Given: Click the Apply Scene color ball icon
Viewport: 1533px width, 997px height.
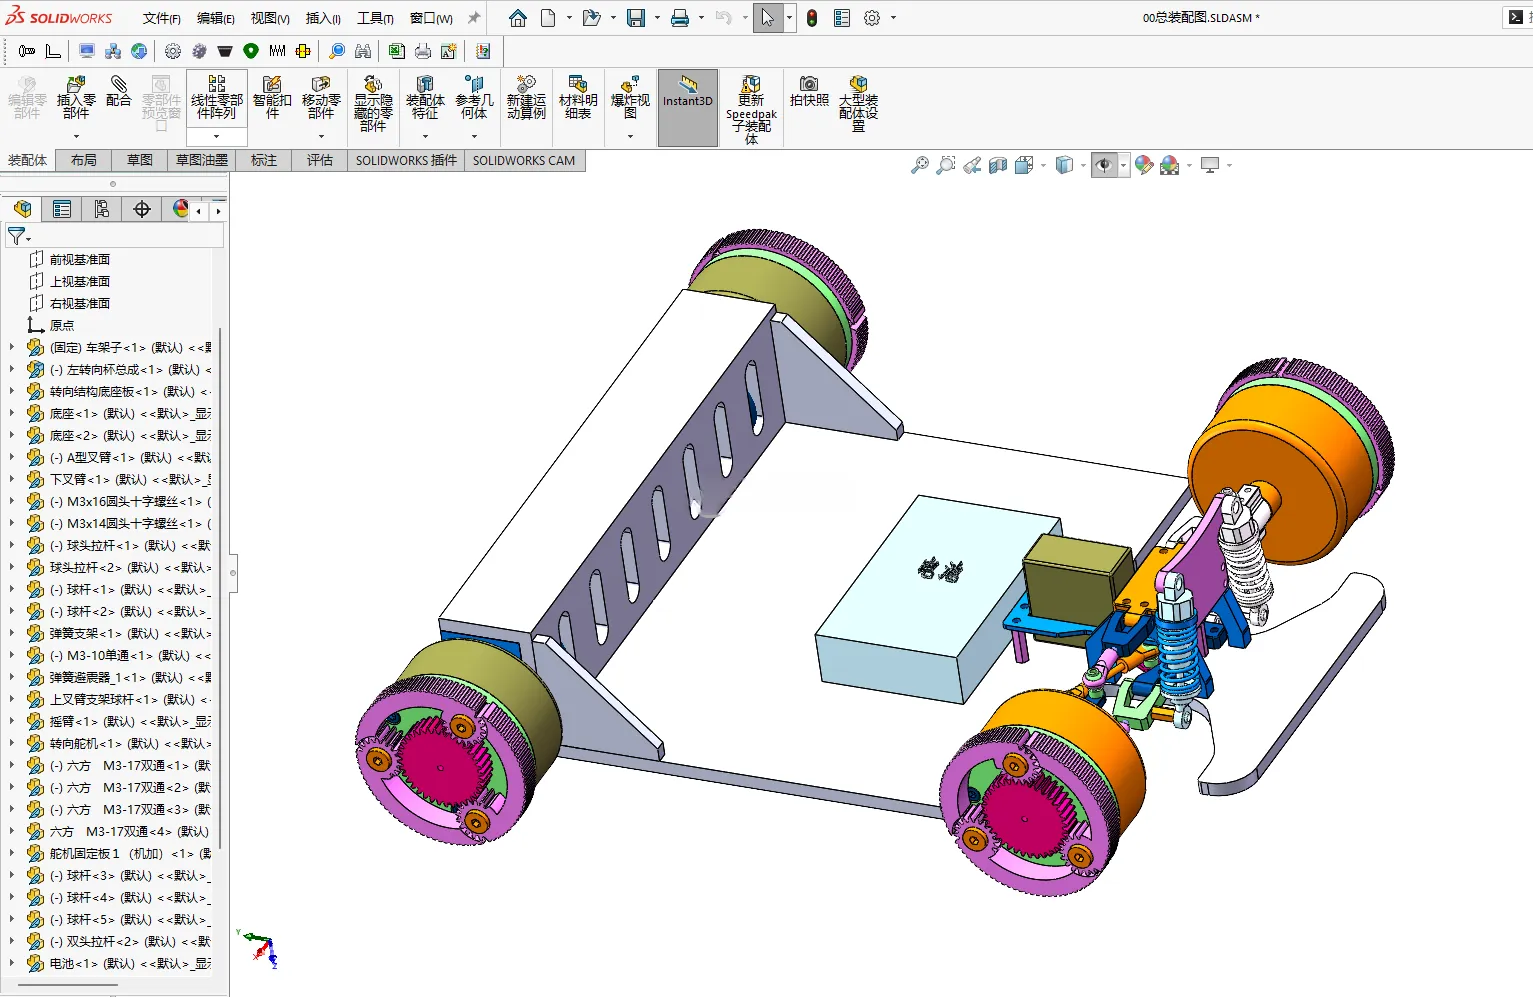Looking at the screenshot, I should click(x=1170, y=165).
